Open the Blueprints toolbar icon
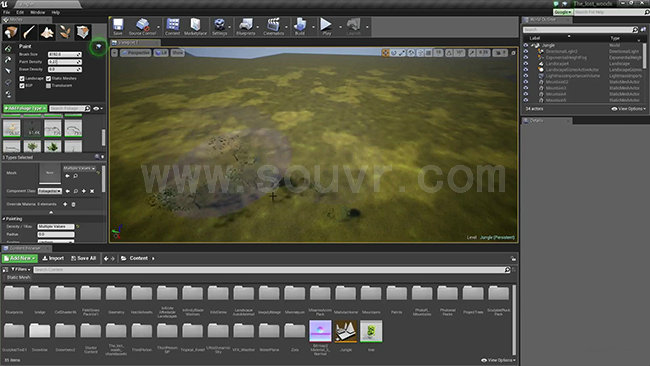This screenshot has height=366, width=650. click(245, 27)
